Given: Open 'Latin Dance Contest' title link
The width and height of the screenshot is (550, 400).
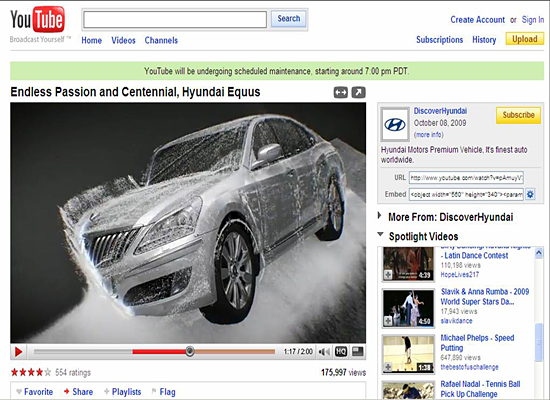Looking at the screenshot, I should [476, 255].
